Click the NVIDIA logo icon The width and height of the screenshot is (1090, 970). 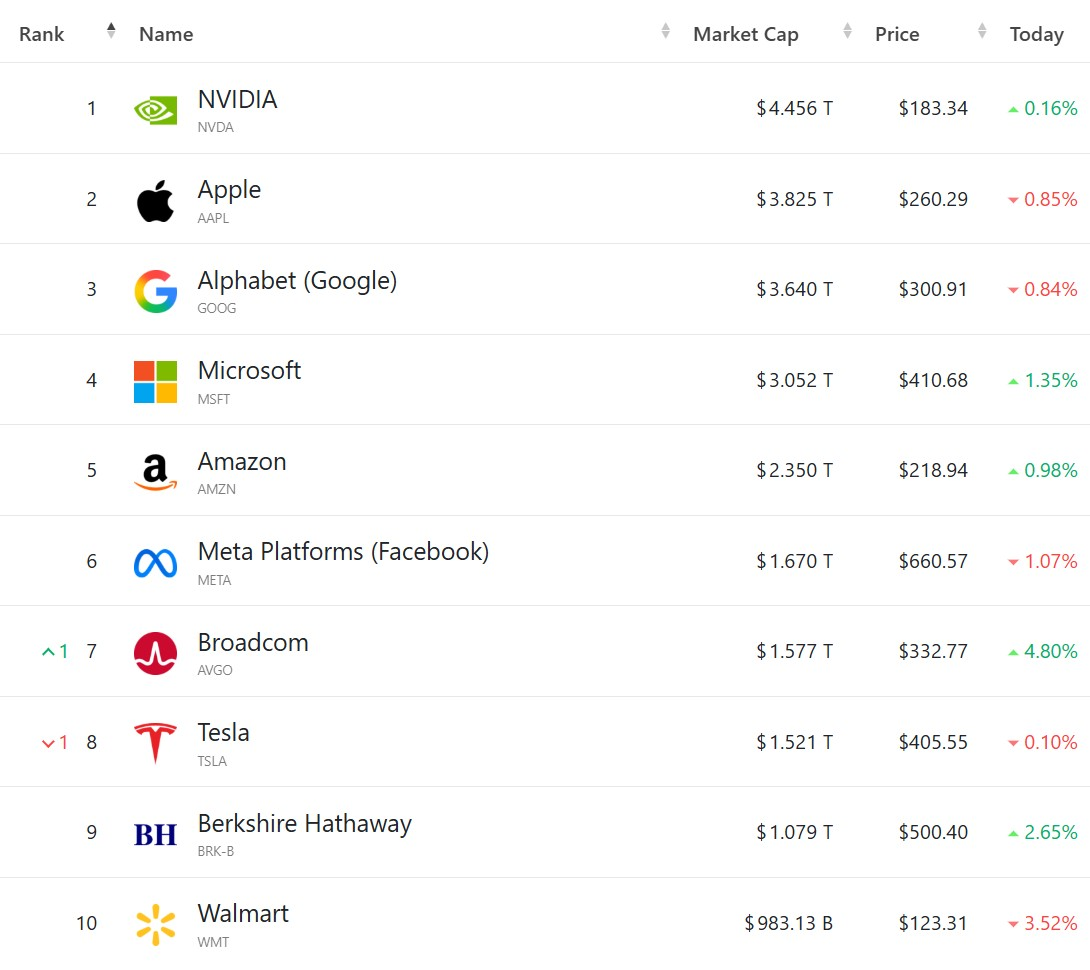(155, 109)
